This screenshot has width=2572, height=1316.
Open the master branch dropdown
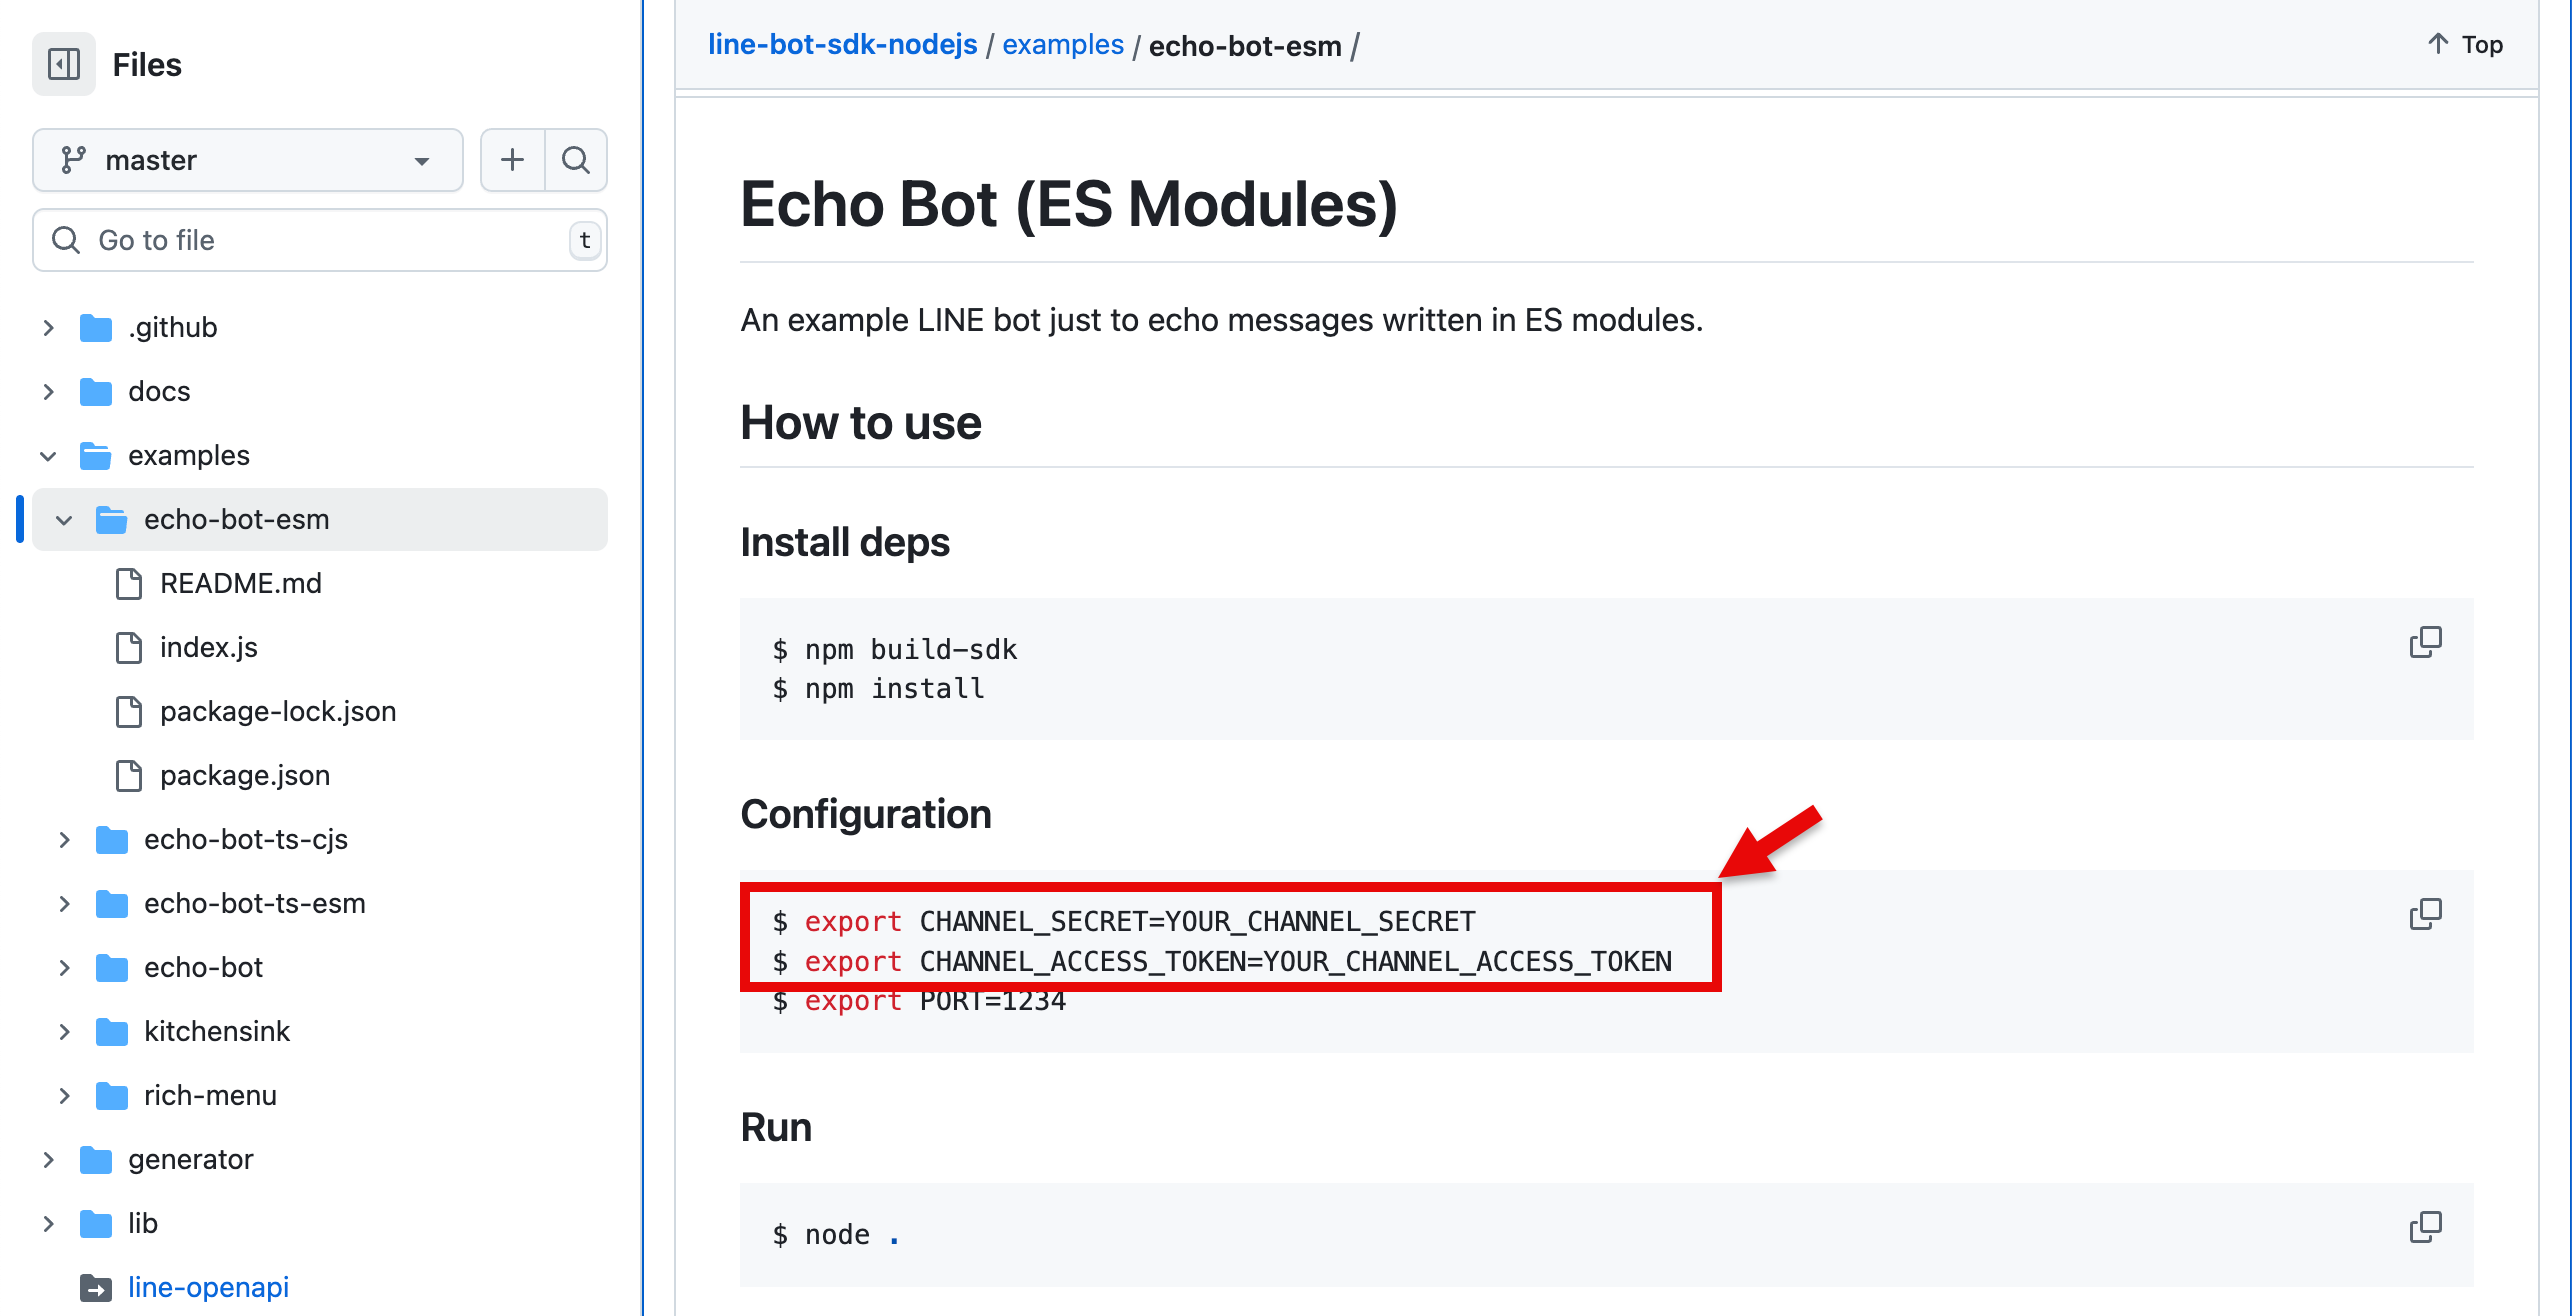click(247, 160)
